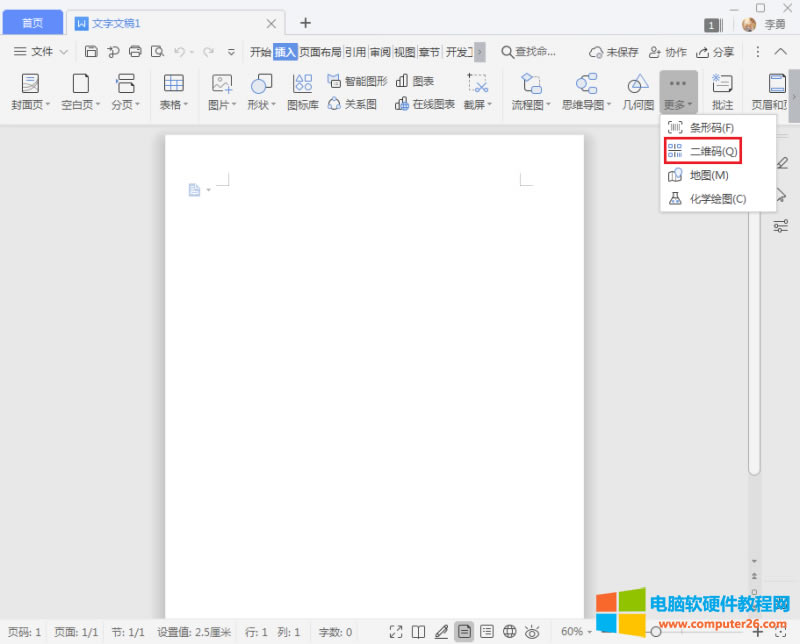Expand the 文件 file menu
The height and width of the screenshot is (644, 800).
[x=41, y=52]
